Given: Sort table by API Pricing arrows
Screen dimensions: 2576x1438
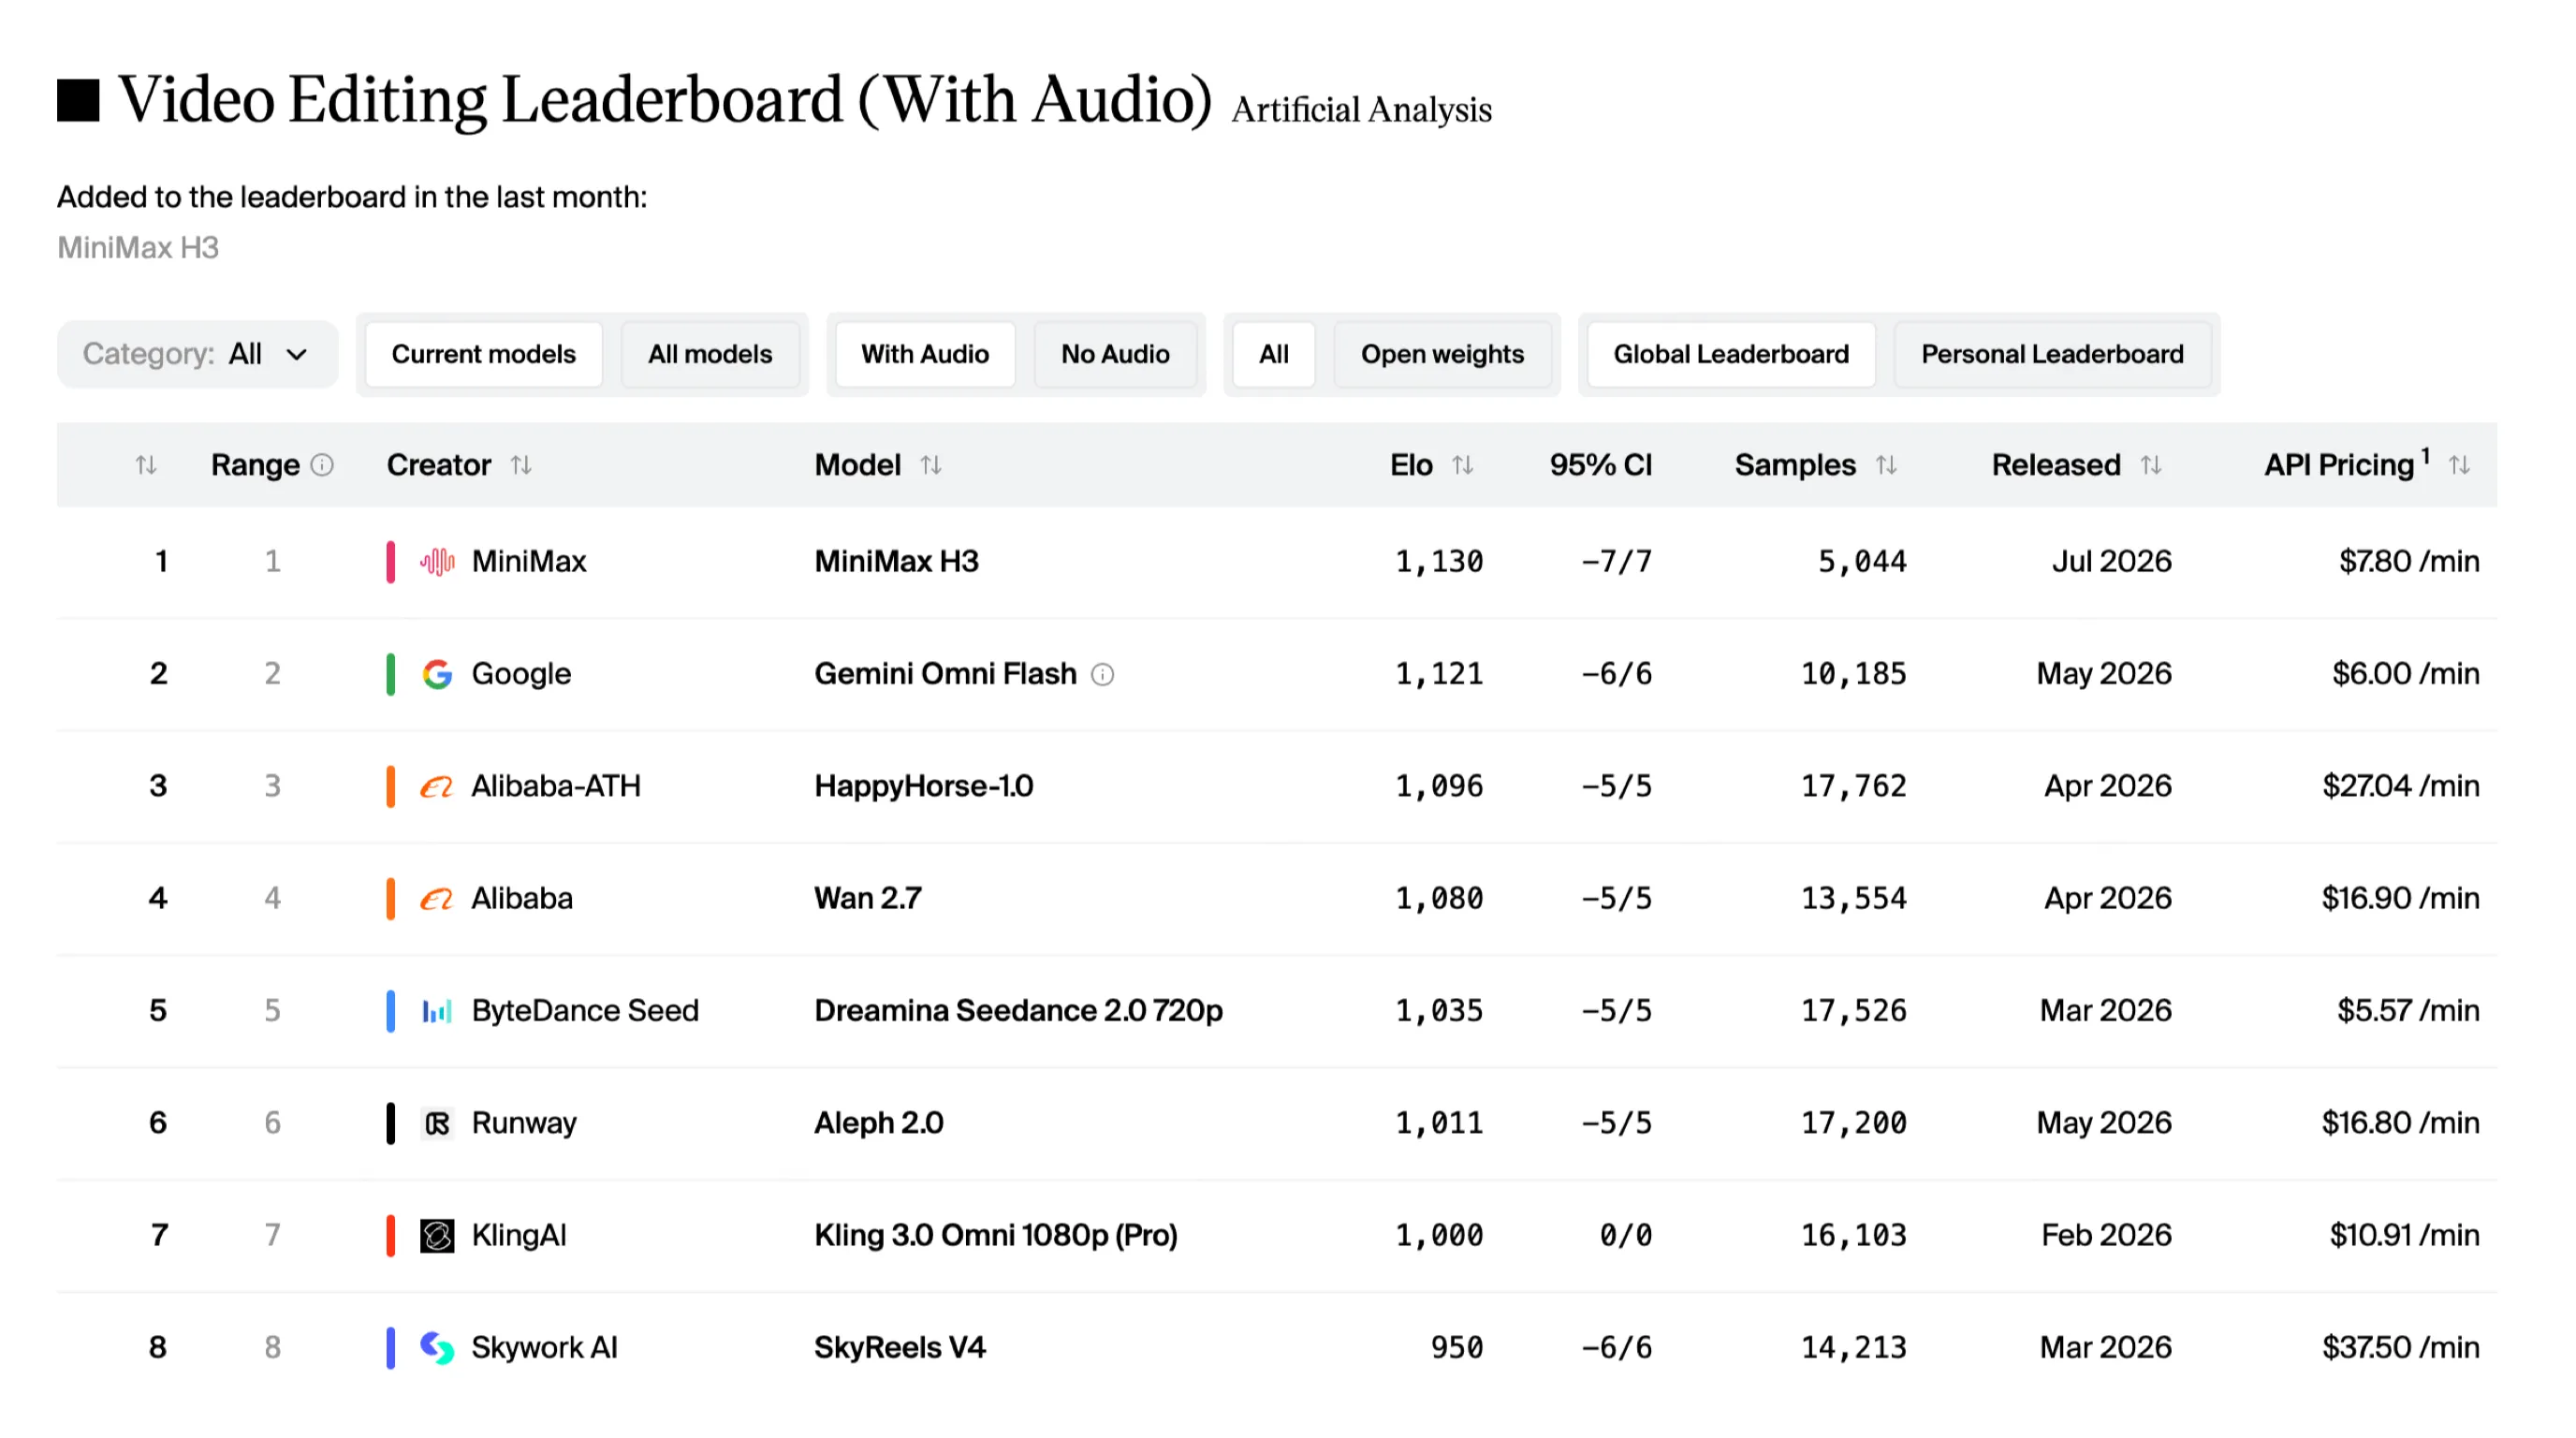Looking at the screenshot, I should coord(2459,465).
